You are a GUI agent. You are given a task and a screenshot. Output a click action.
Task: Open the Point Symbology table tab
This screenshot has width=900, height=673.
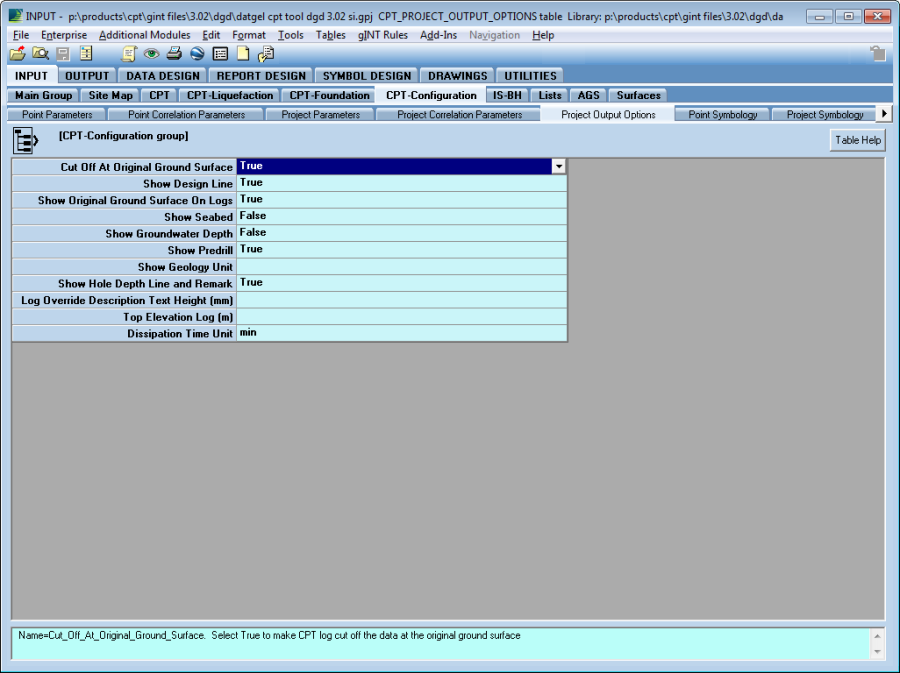[723, 114]
